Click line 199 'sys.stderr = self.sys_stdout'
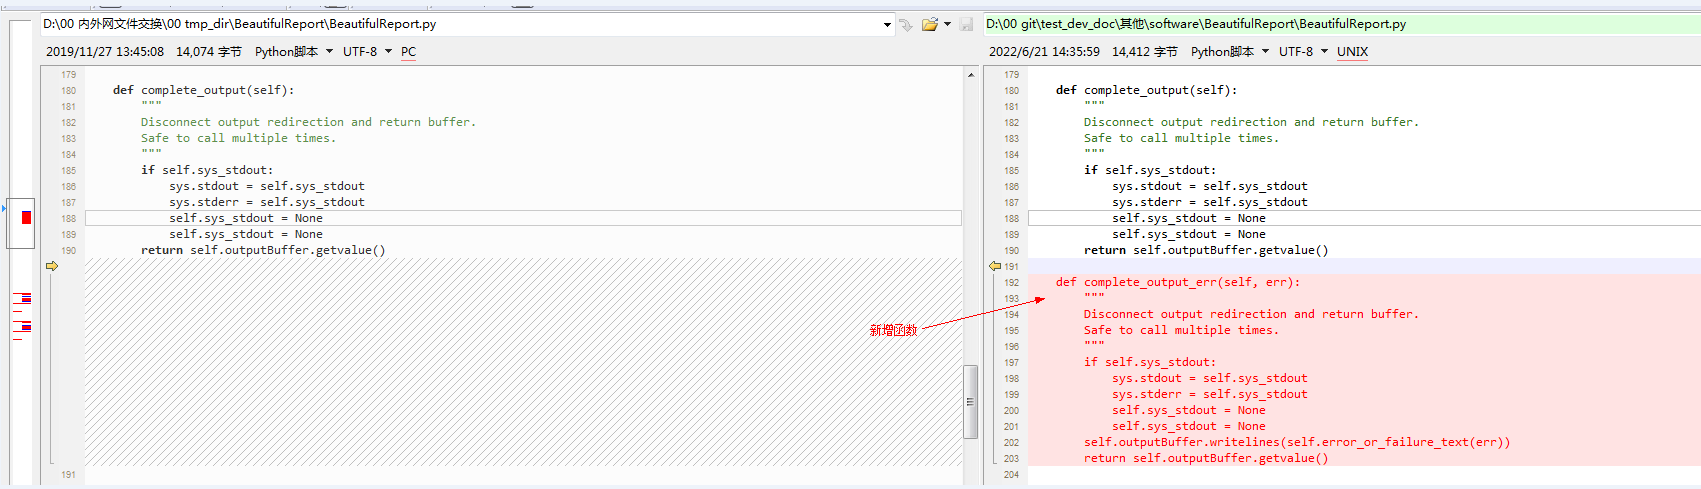Screen dimensions: 1701x489 1210,394
